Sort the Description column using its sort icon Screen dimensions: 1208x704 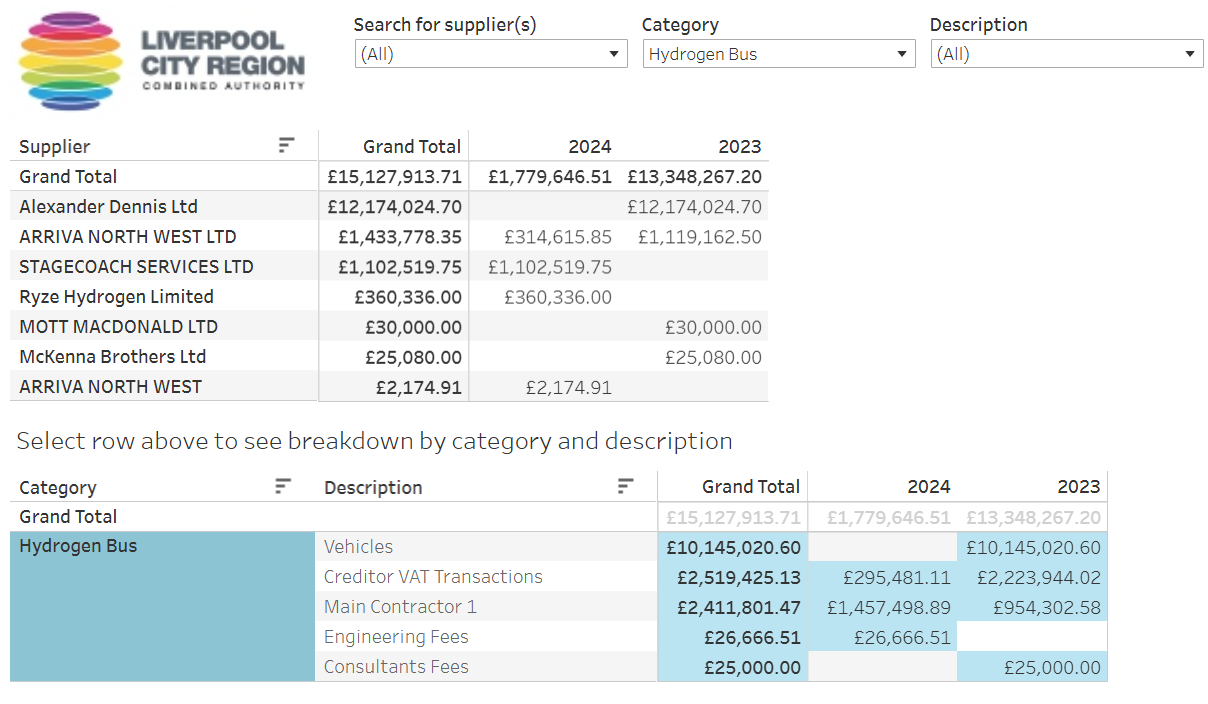pyautogui.click(x=625, y=487)
